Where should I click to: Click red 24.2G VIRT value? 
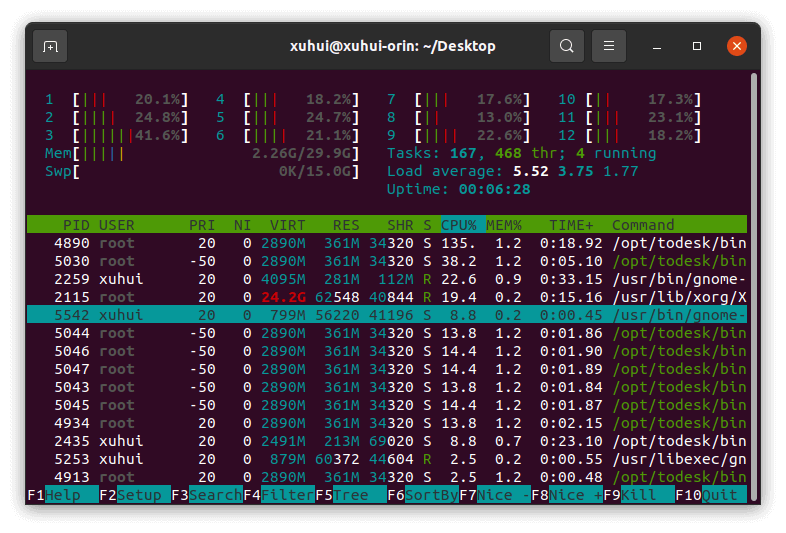(x=283, y=297)
